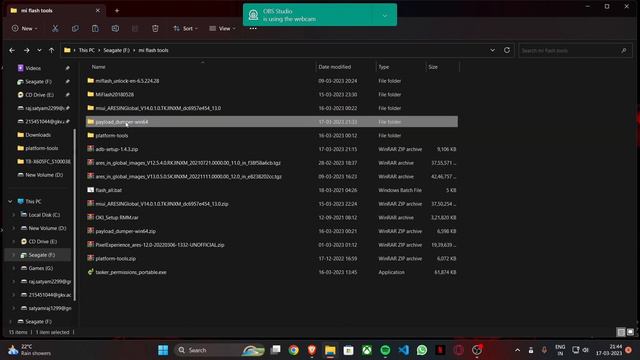Open the Sort dropdown menu

[x=185, y=29]
